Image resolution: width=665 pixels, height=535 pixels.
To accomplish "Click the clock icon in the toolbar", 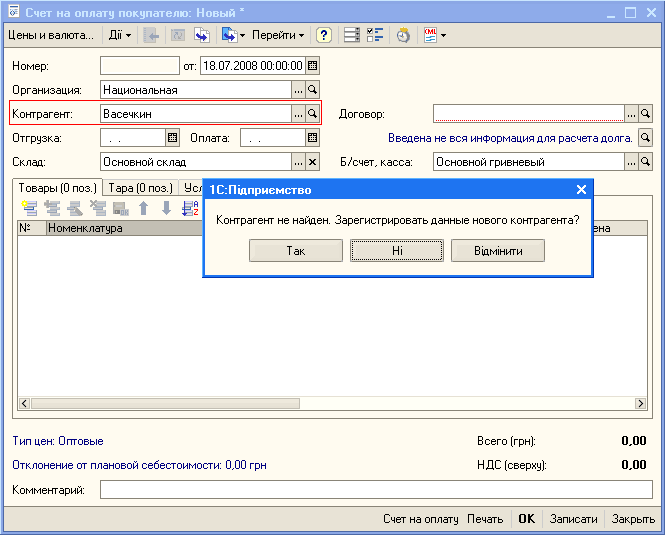I will pyautogui.click(x=403, y=35).
